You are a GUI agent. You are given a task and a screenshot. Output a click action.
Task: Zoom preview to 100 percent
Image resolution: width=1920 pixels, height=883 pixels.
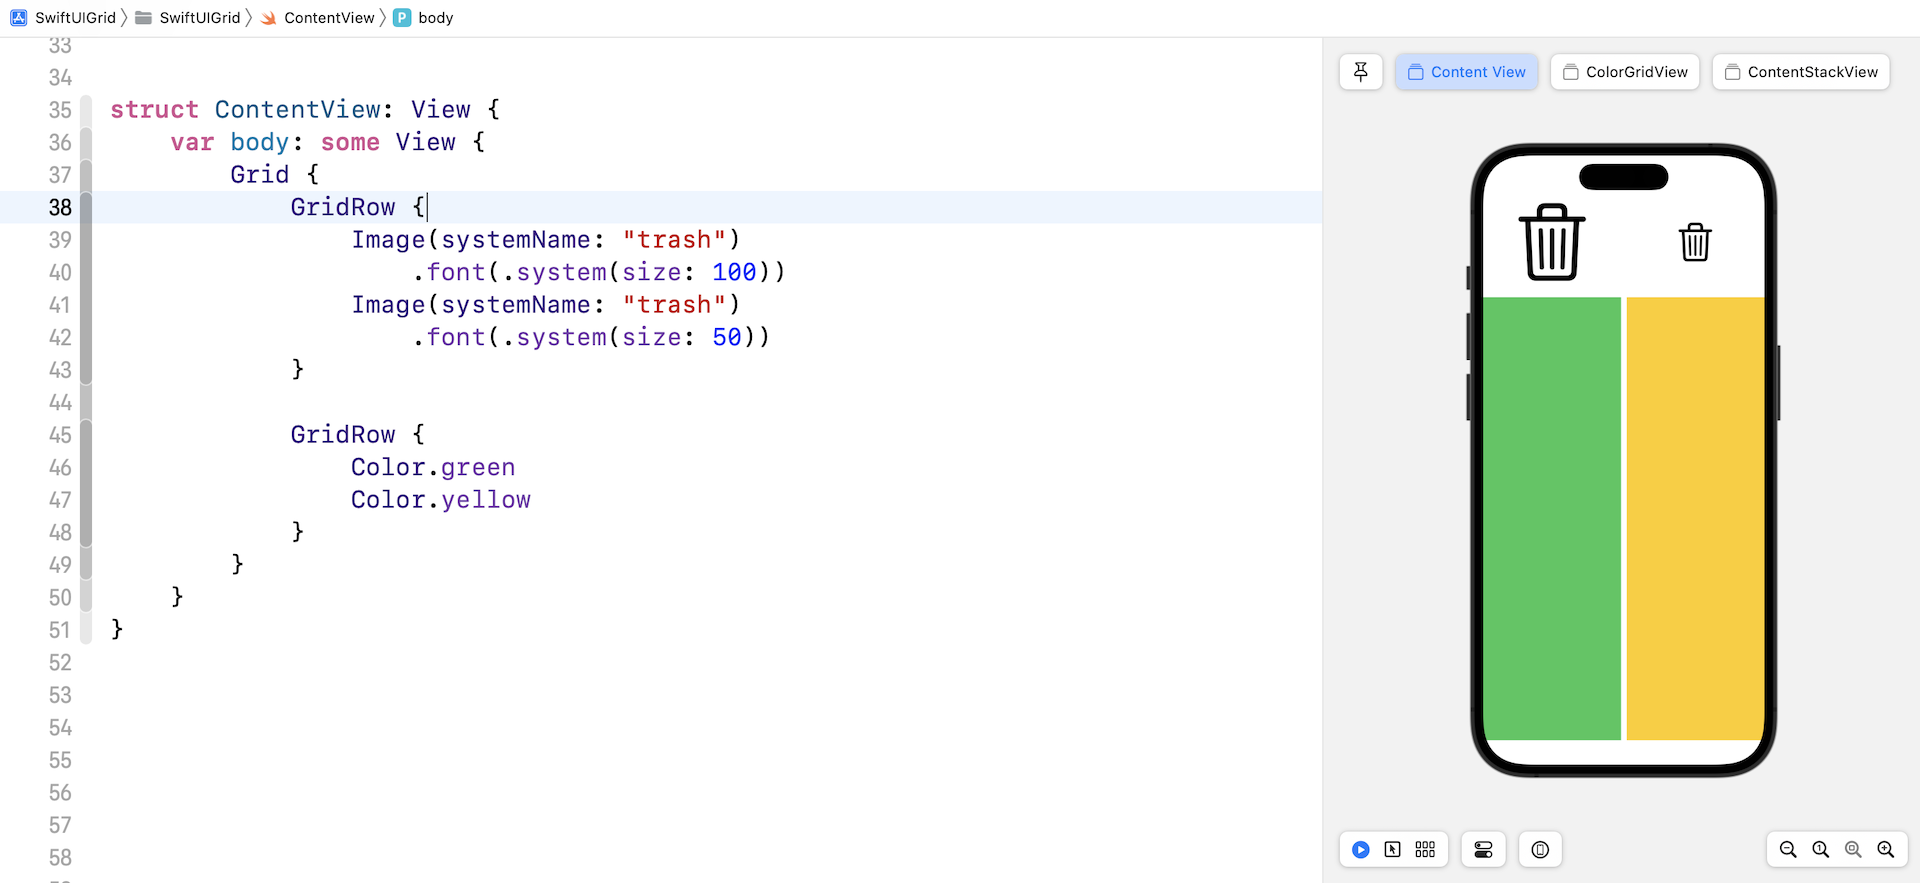click(1821, 850)
